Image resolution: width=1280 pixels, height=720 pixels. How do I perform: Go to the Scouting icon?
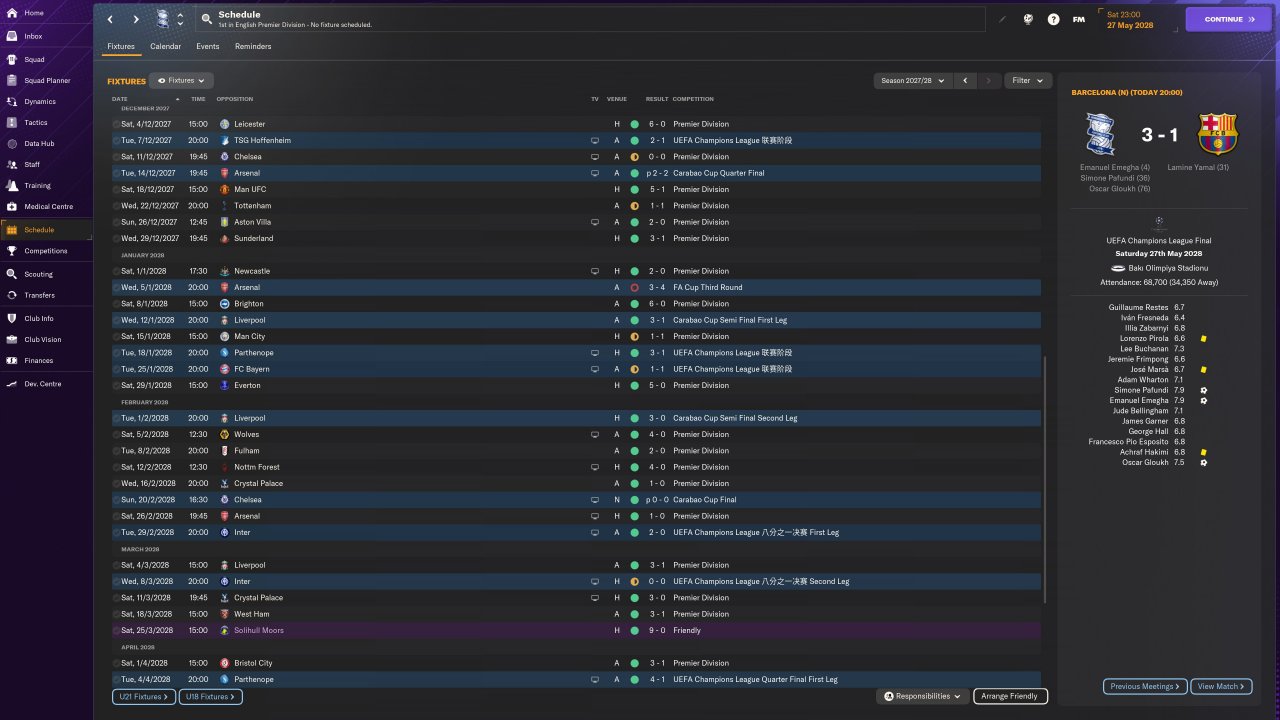tap(12, 274)
